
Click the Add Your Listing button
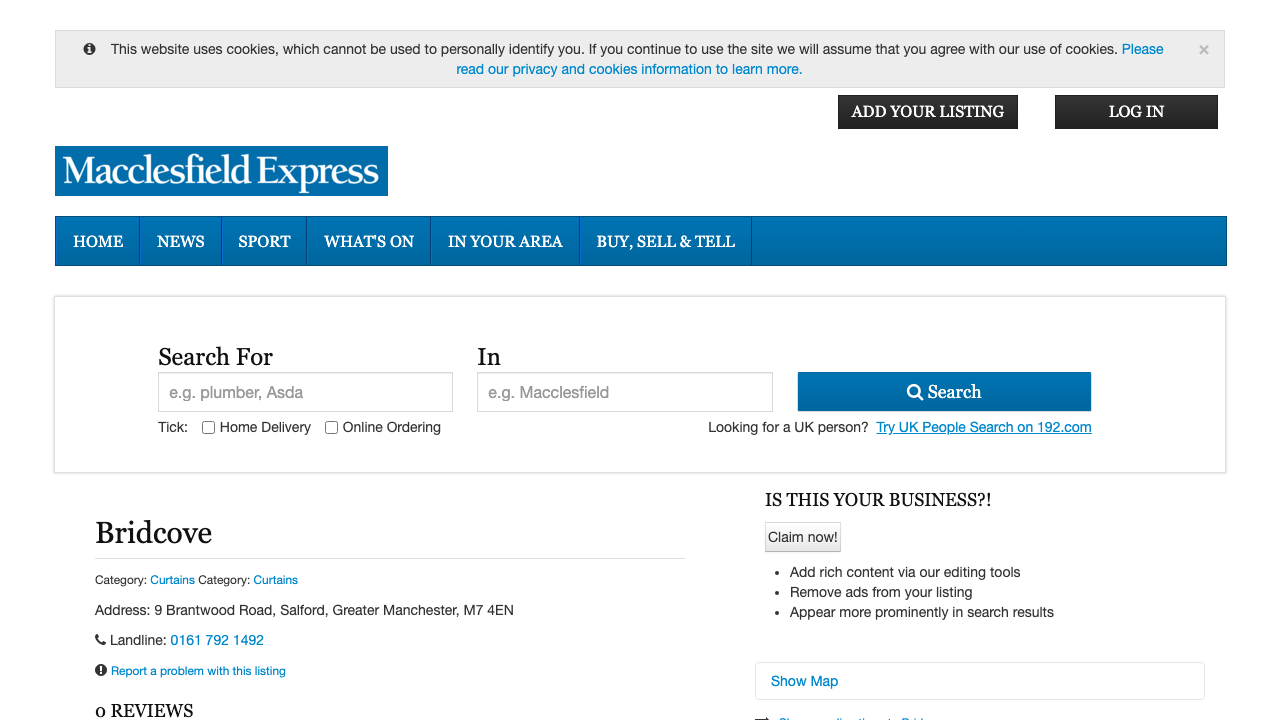(927, 112)
